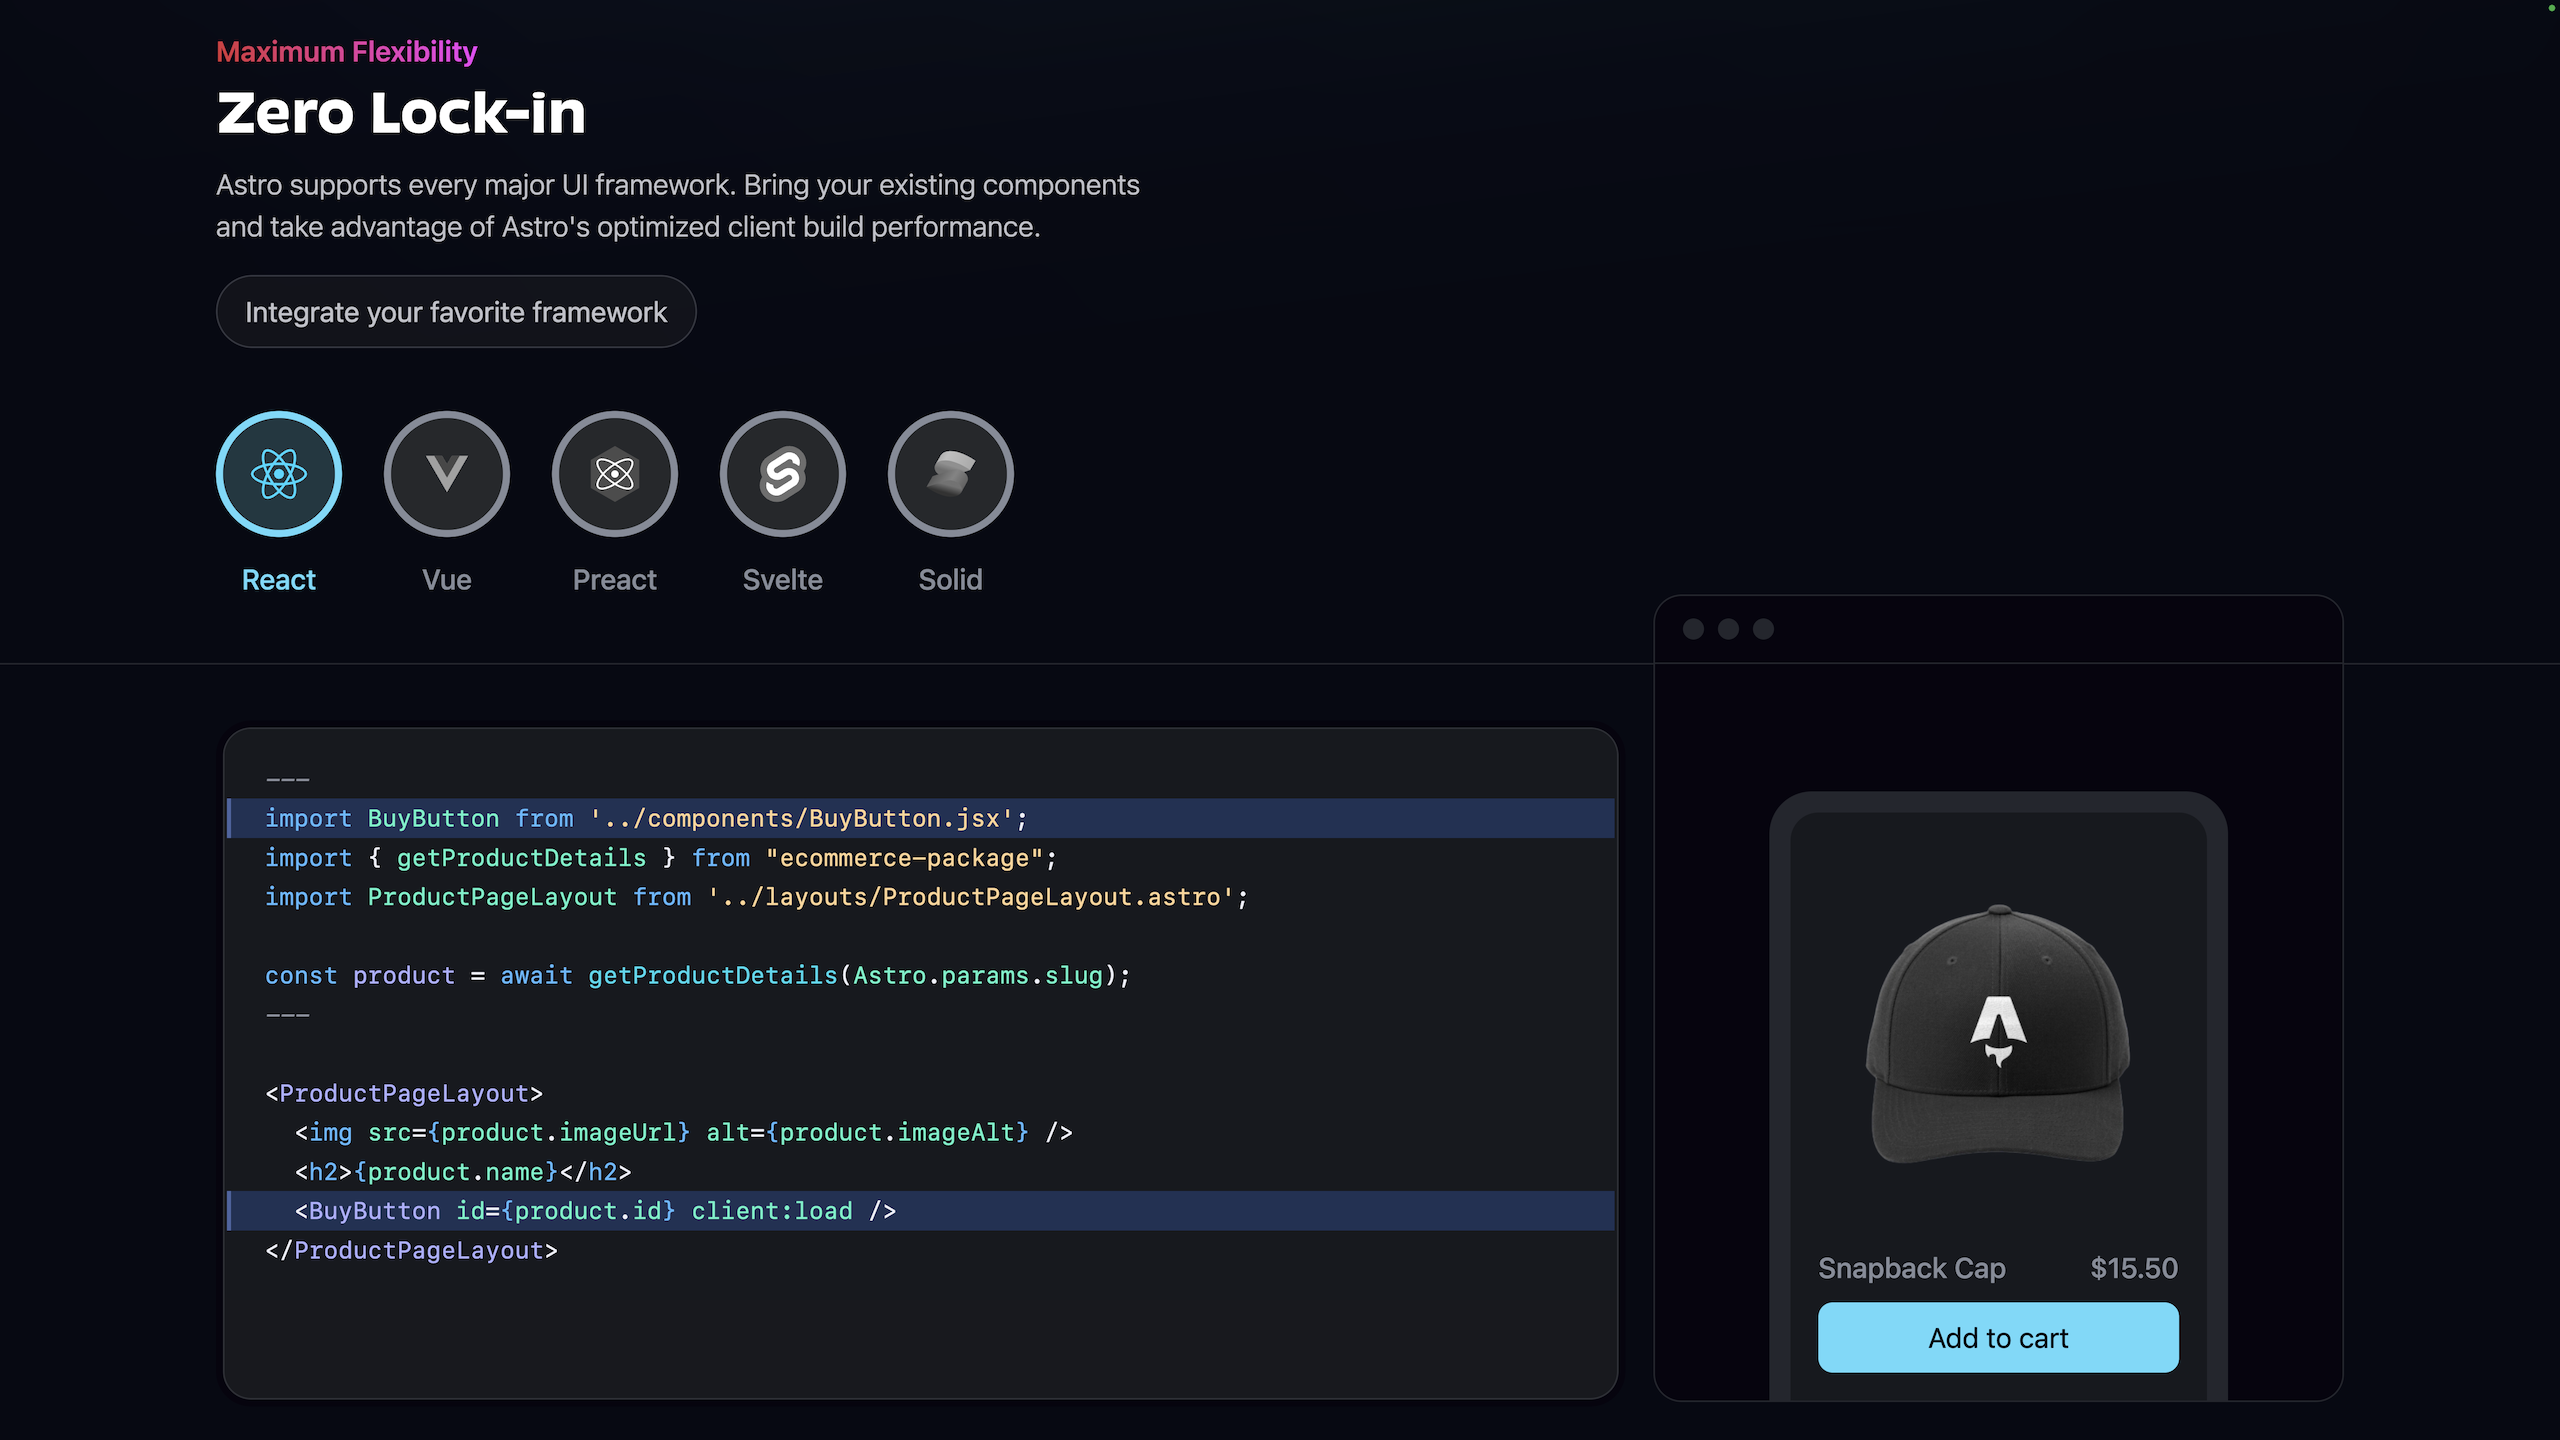Choose the Preact framework icon

point(614,474)
